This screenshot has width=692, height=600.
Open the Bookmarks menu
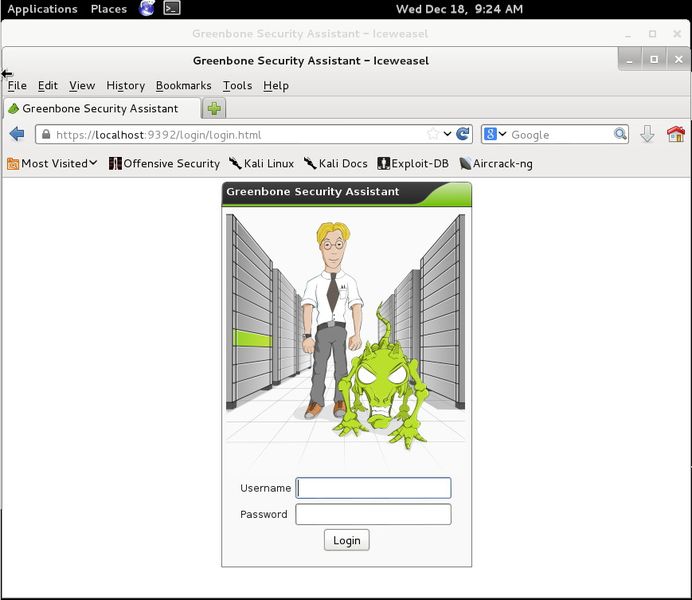tap(184, 86)
